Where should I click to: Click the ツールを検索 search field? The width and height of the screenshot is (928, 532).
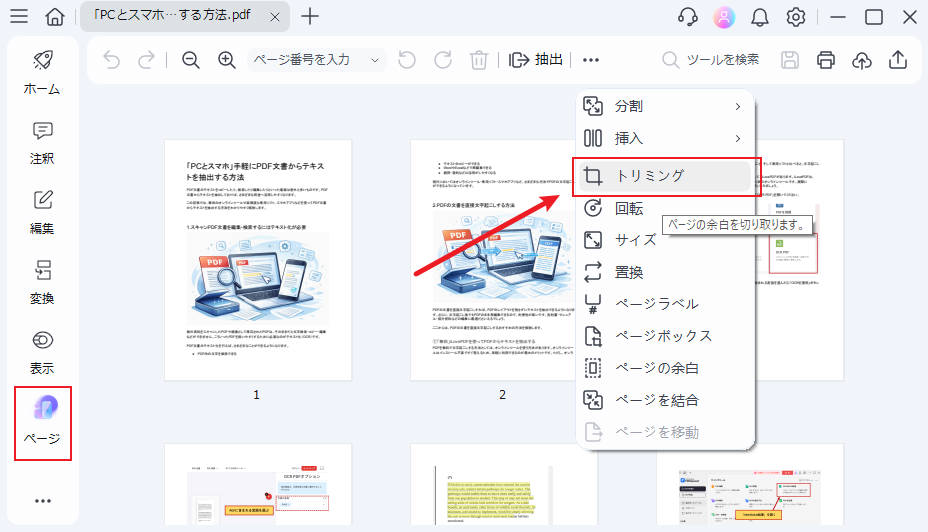(710, 60)
